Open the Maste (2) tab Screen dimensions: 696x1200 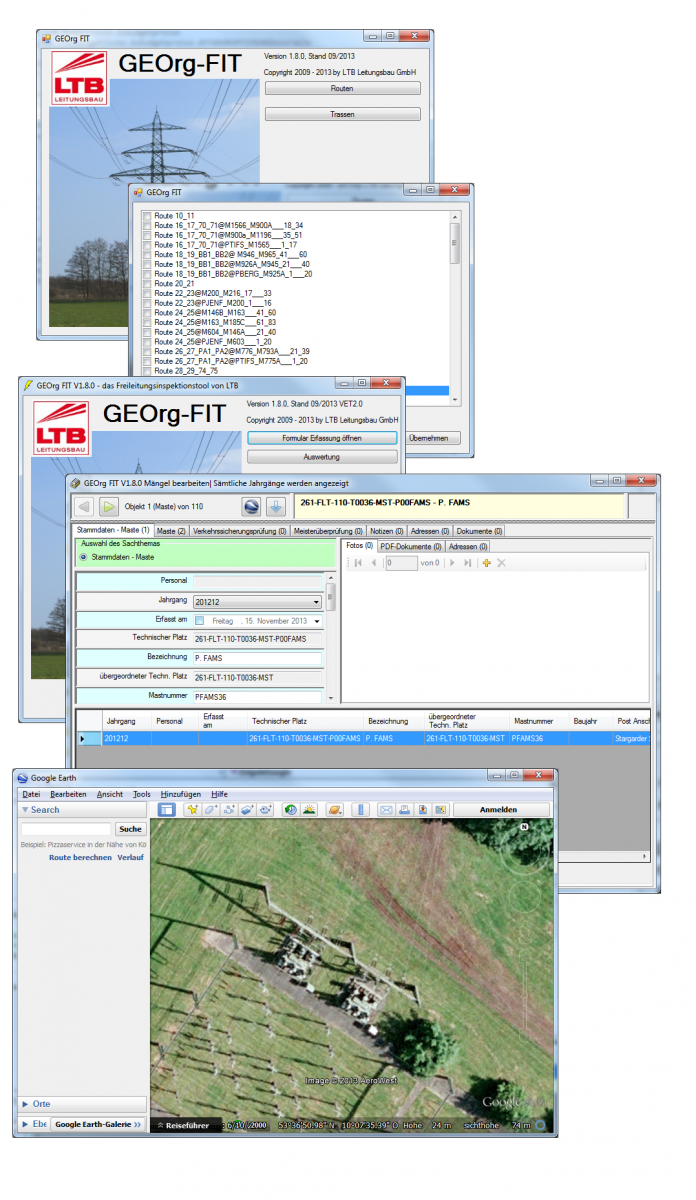point(171,531)
